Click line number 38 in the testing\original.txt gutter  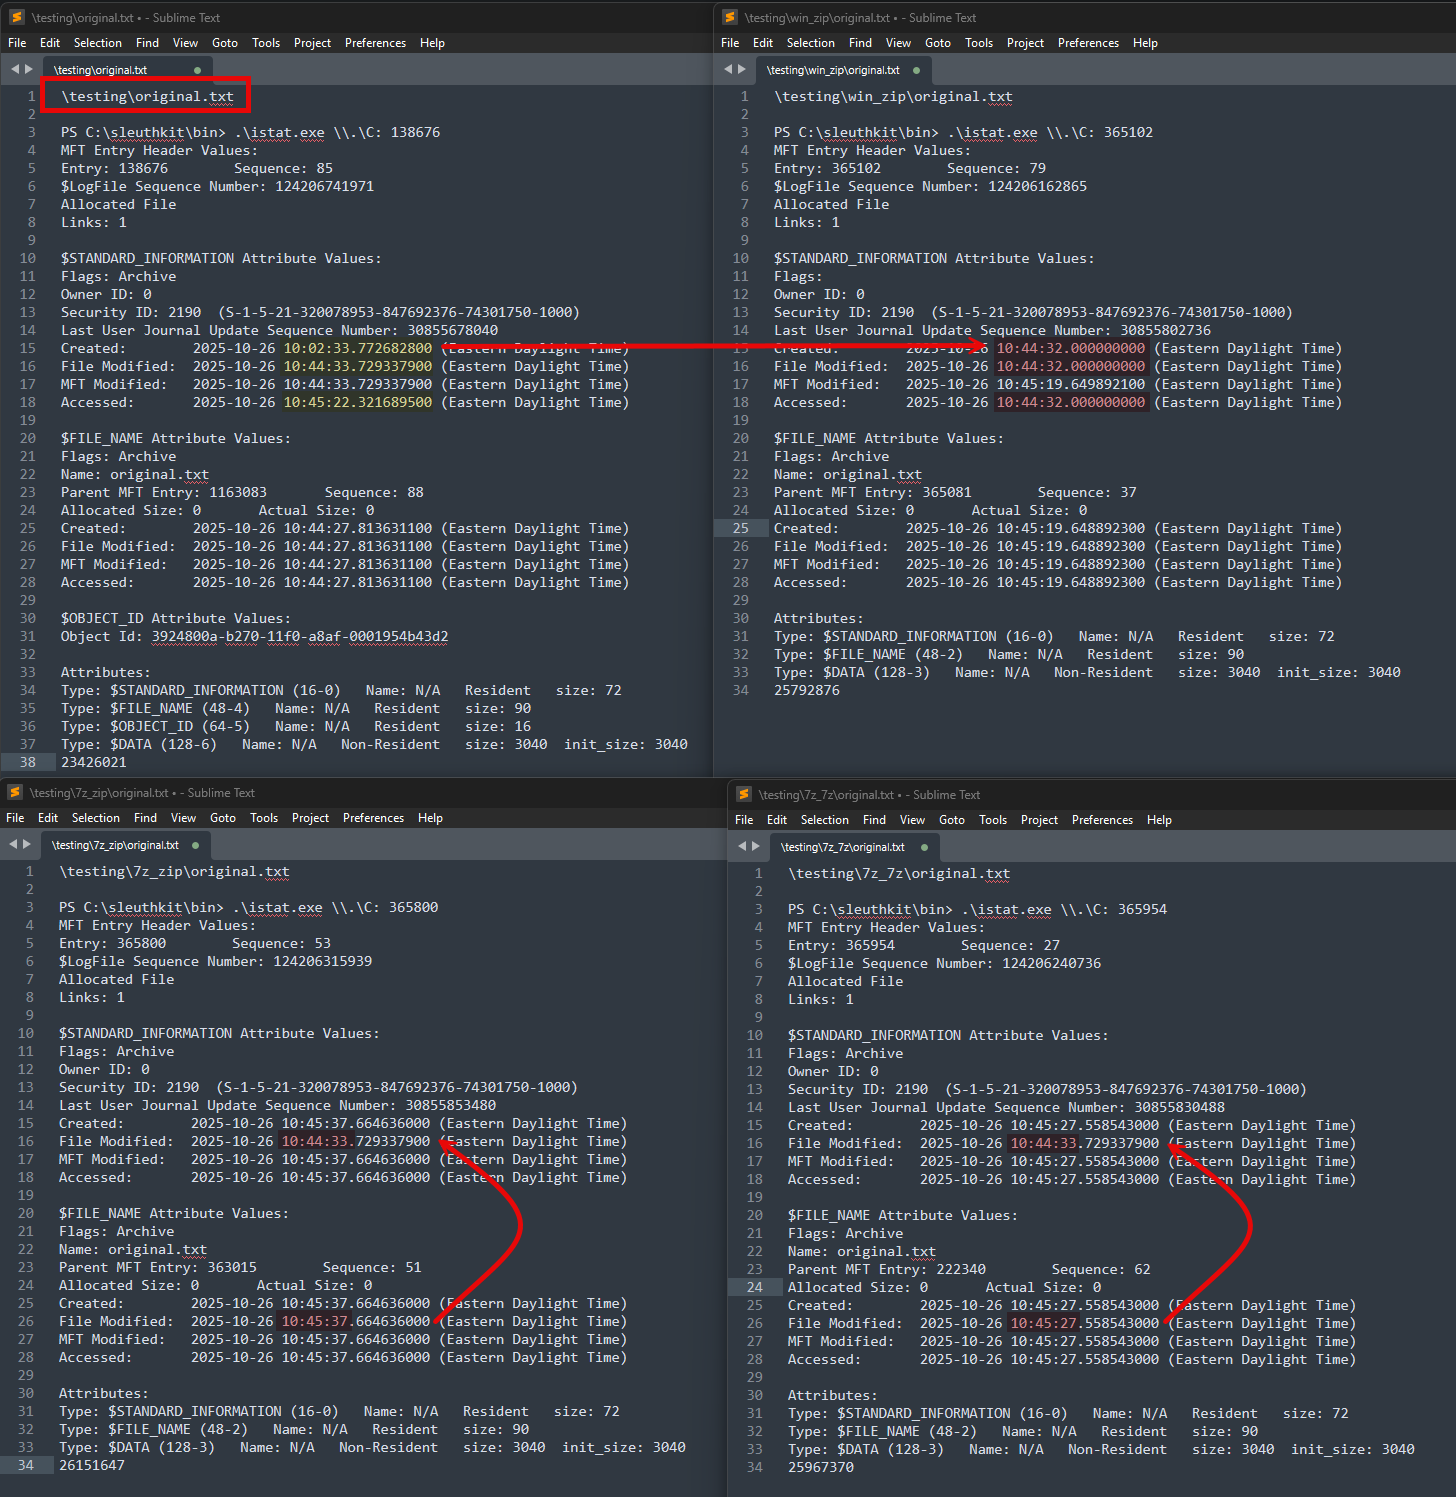pyautogui.click(x=27, y=762)
